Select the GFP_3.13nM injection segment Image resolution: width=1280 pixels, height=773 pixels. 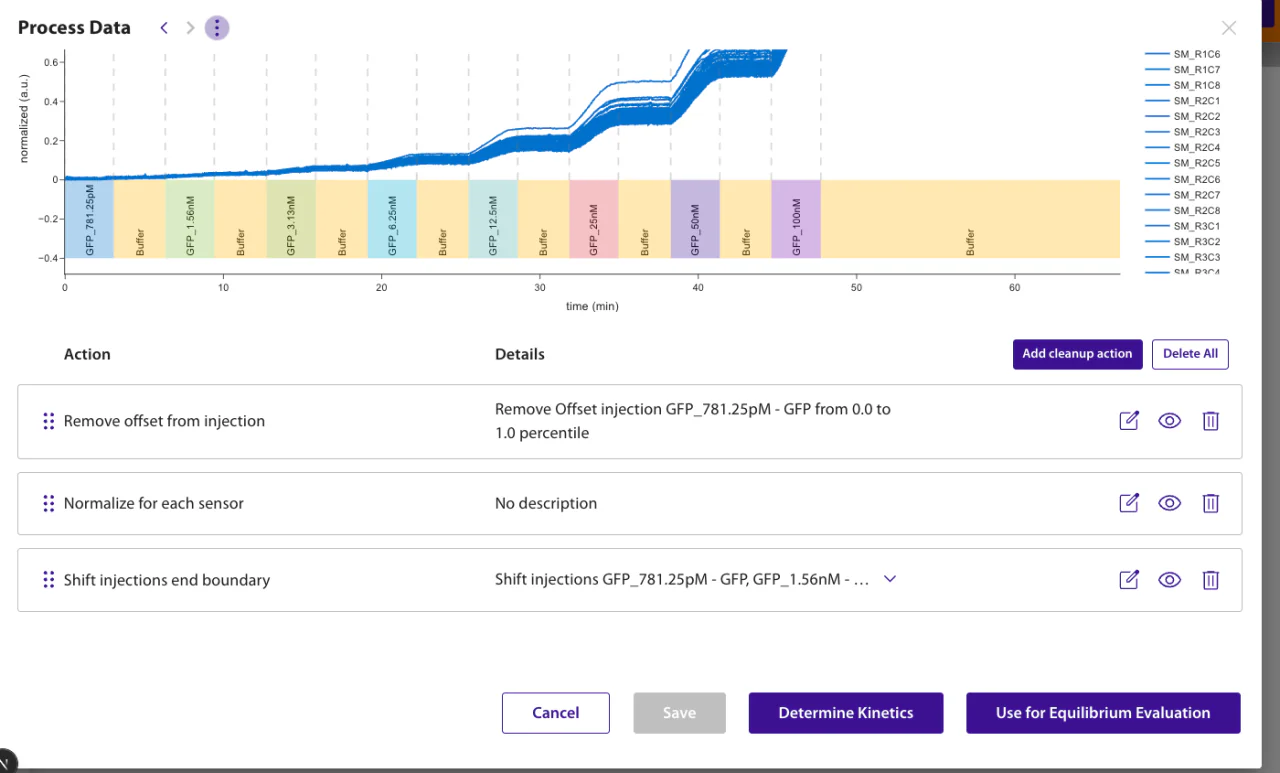point(291,219)
